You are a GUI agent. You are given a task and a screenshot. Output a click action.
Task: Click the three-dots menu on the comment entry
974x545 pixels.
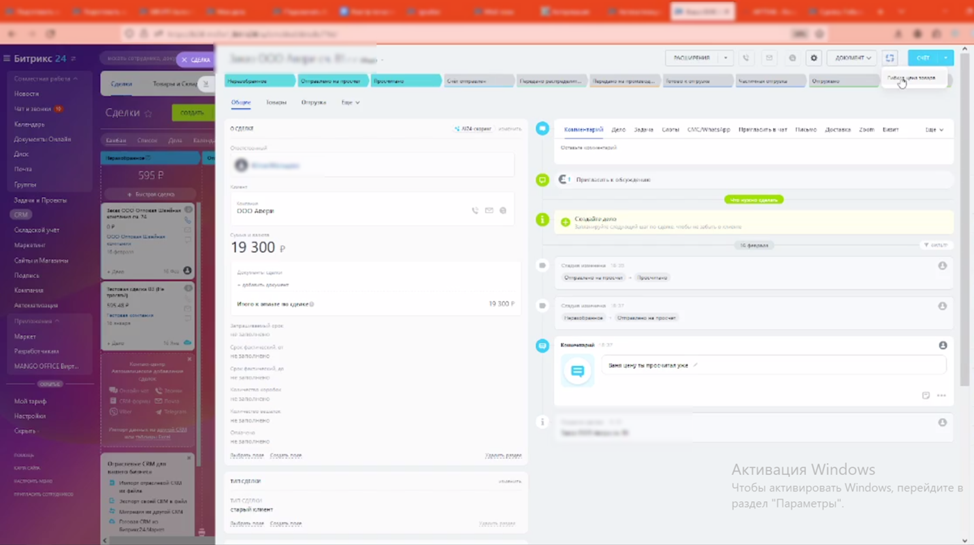tap(942, 395)
